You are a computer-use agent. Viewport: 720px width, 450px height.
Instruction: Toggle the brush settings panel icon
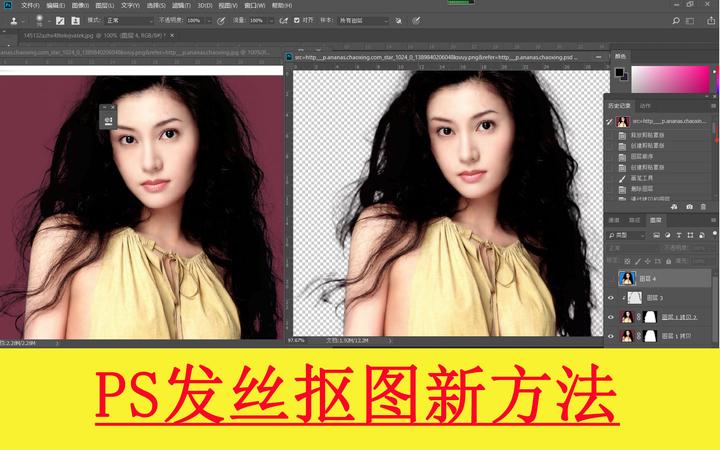[x=60, y=21]
